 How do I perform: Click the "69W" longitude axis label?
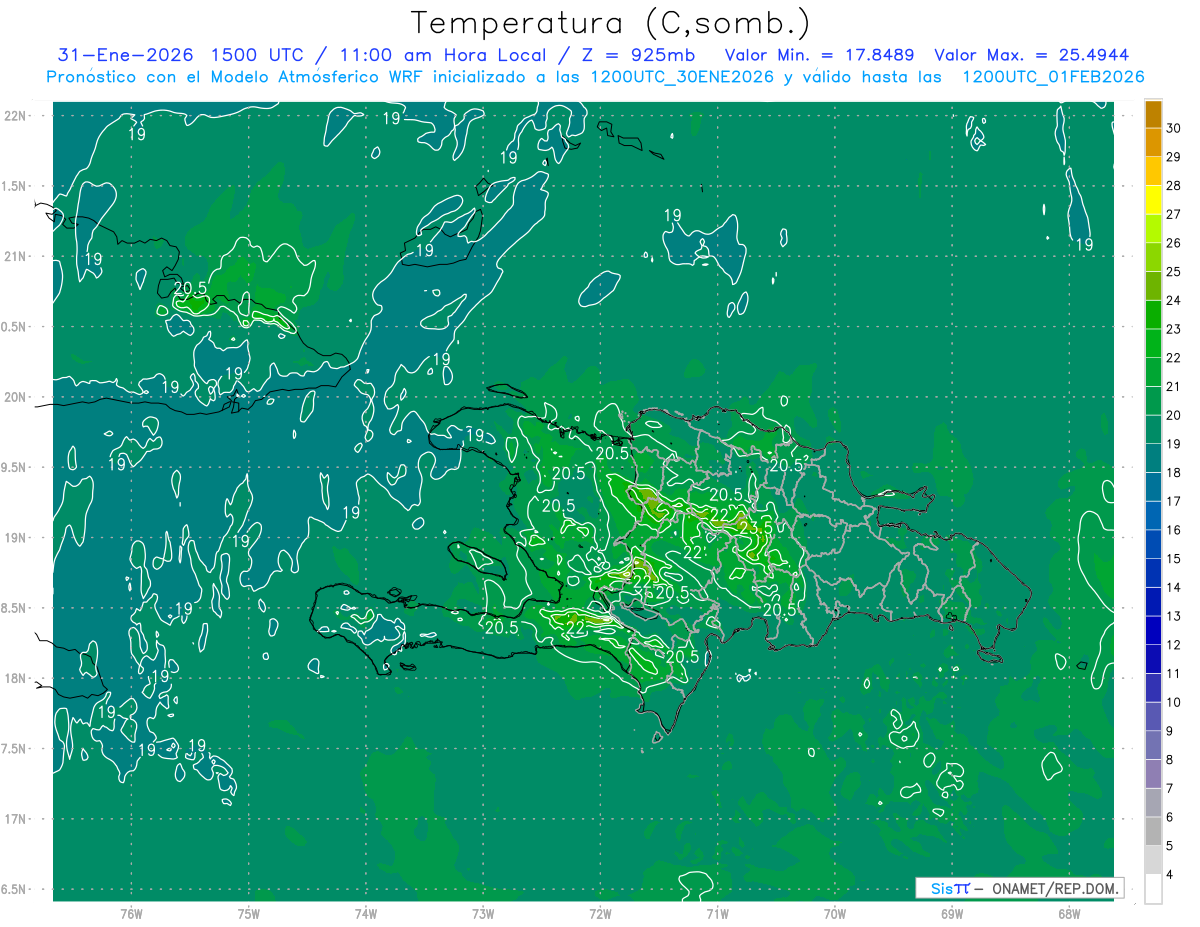coord(952,914)
